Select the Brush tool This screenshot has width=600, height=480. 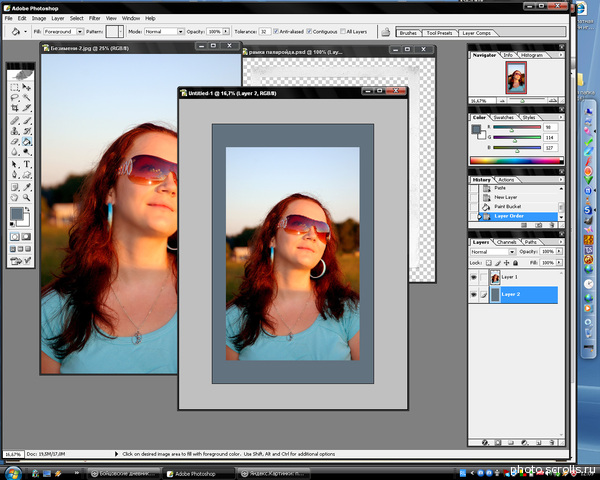26,121
